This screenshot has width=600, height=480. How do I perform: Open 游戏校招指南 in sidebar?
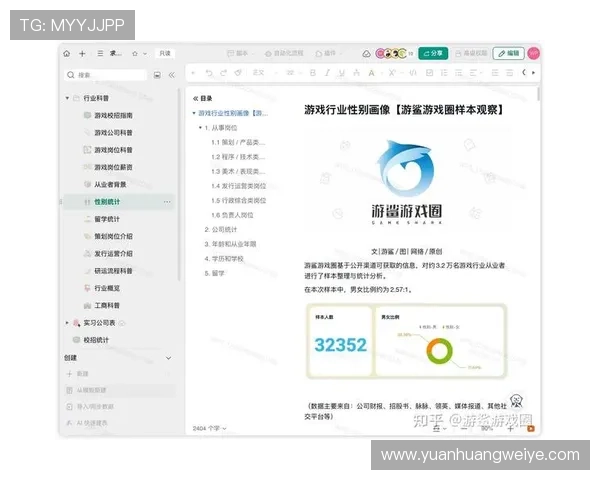(113, 115)
